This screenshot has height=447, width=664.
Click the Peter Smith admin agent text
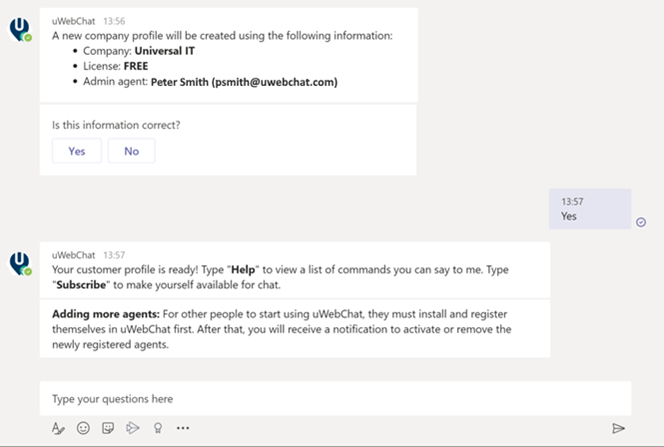[244, 82]
